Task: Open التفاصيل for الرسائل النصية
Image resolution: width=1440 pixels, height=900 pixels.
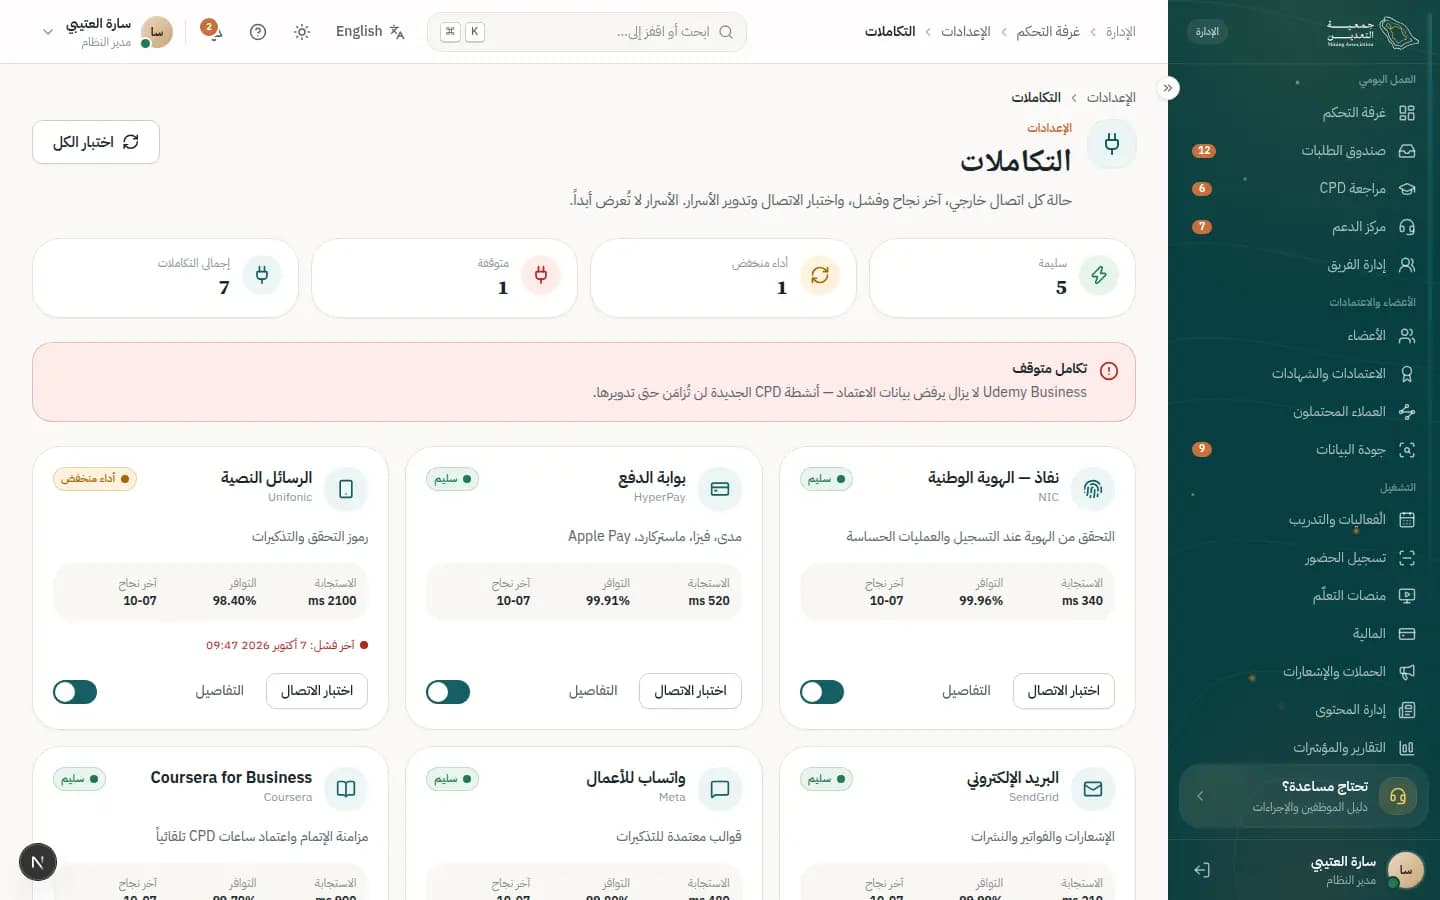Action: click(220, 691)
